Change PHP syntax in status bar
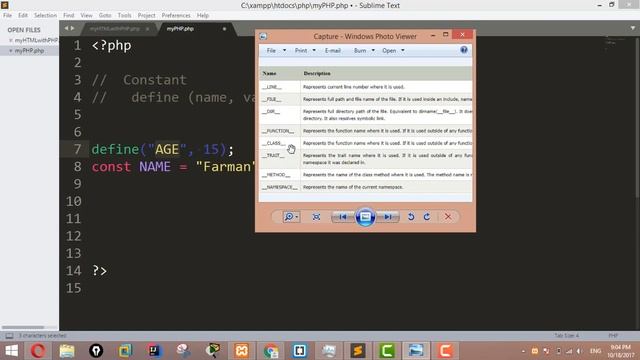640x360 pixels. point(613,336)
